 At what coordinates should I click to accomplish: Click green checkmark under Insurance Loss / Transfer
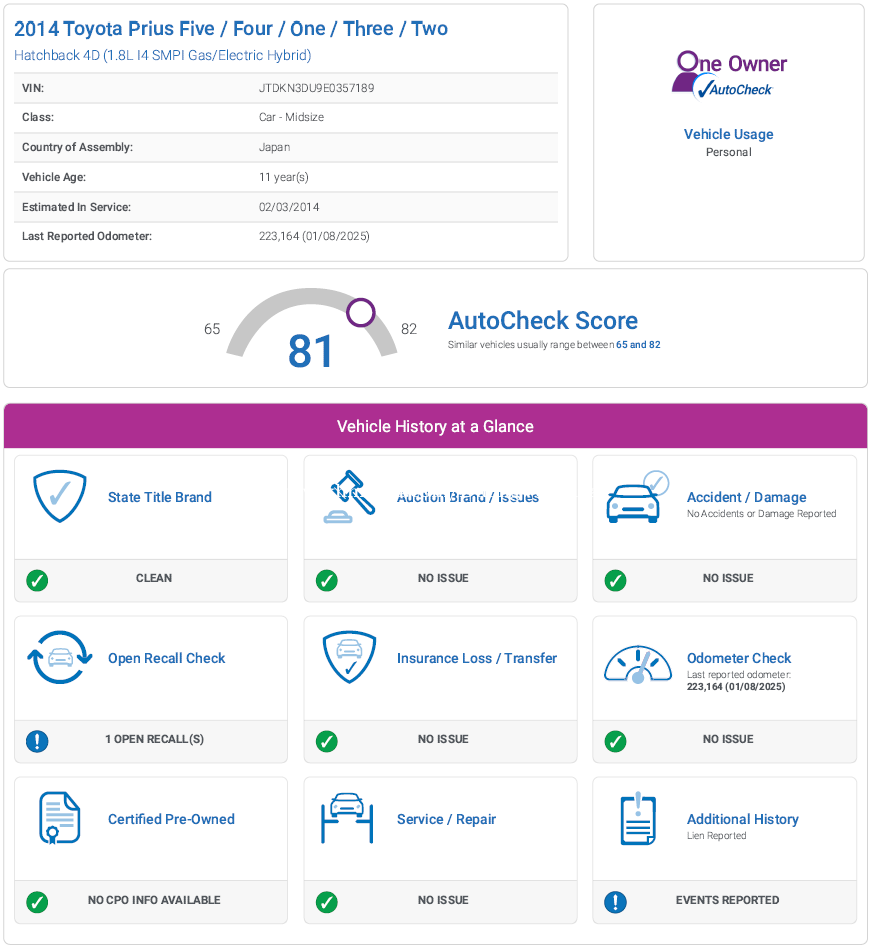[327, 741]
